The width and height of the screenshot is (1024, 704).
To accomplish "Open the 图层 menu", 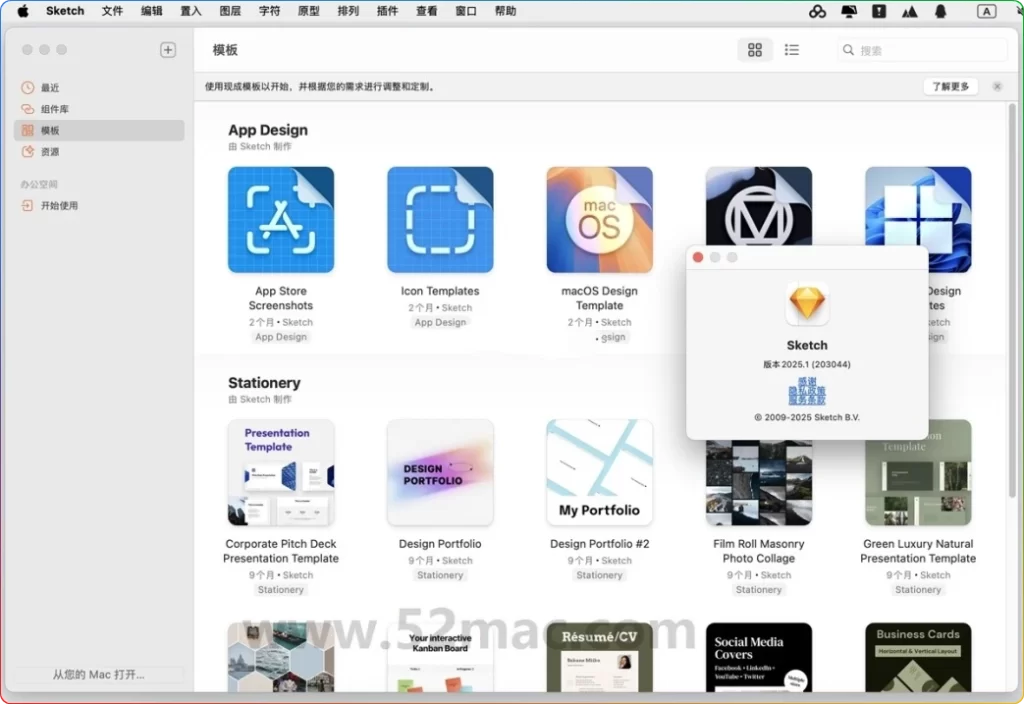I will [x=230, y=11].
